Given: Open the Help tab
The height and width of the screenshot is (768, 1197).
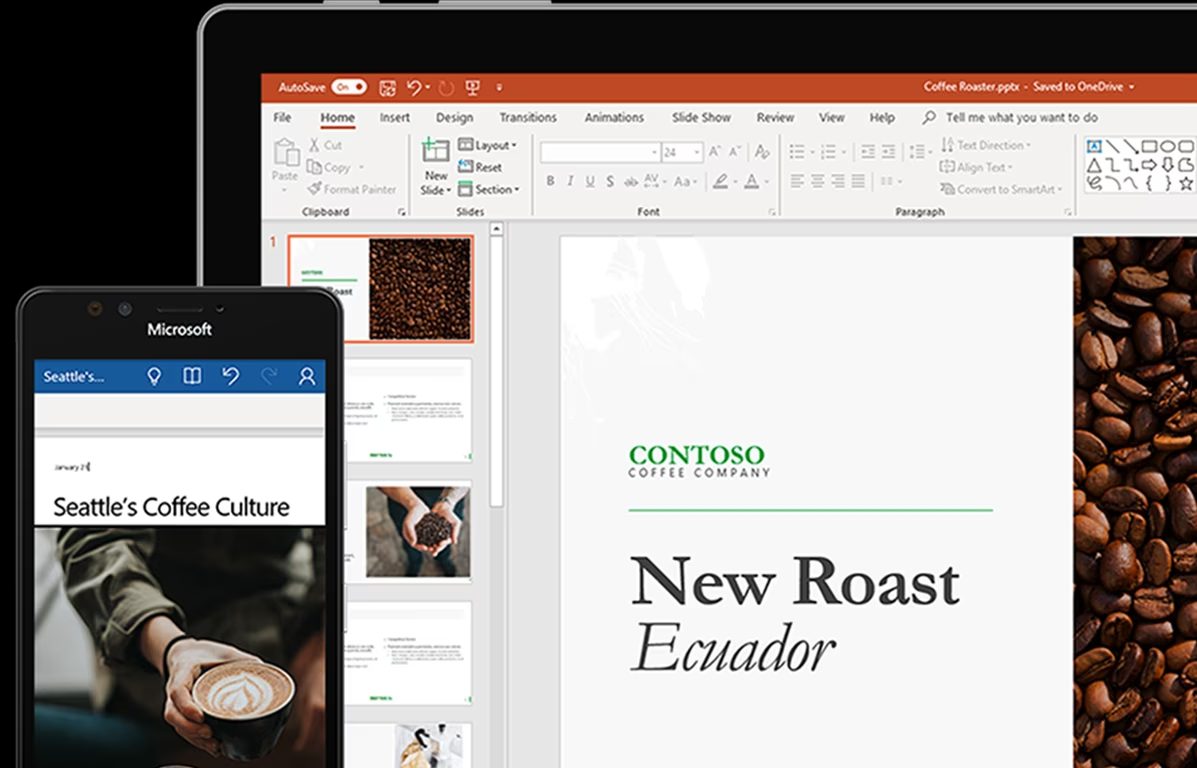Looking at the screenshot, I should 882,118.
